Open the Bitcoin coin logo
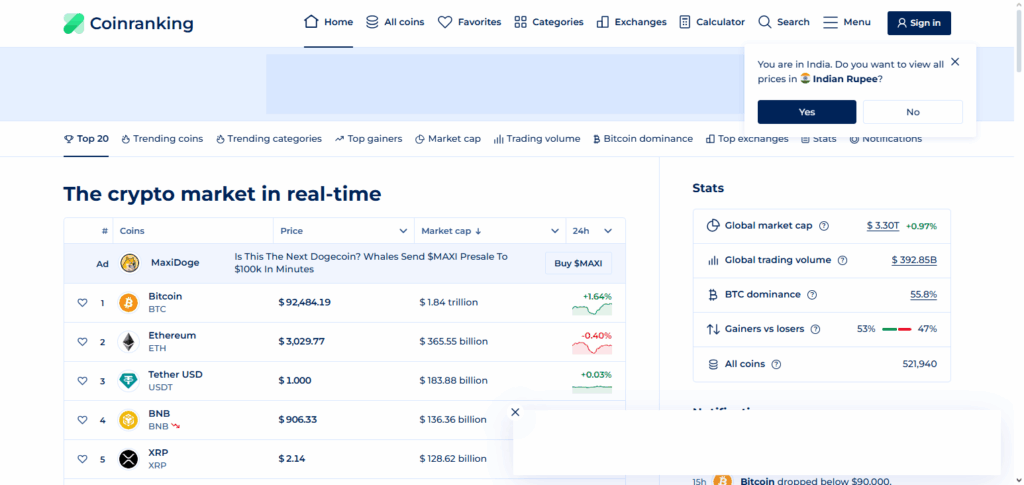1024x485 pixels. click(x=129, y=303)
